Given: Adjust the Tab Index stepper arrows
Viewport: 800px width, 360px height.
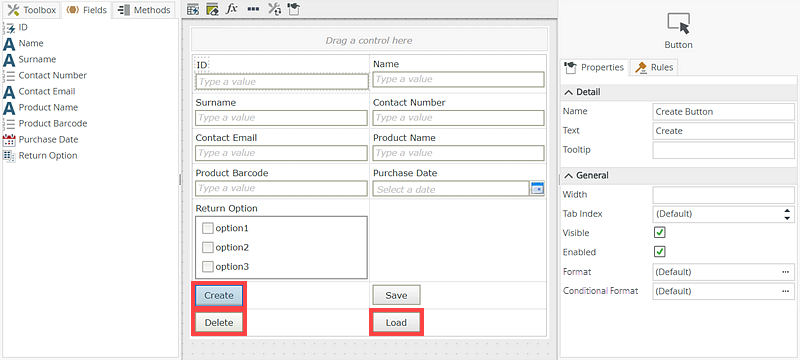Looking at the screenshot, I should 787,214.
